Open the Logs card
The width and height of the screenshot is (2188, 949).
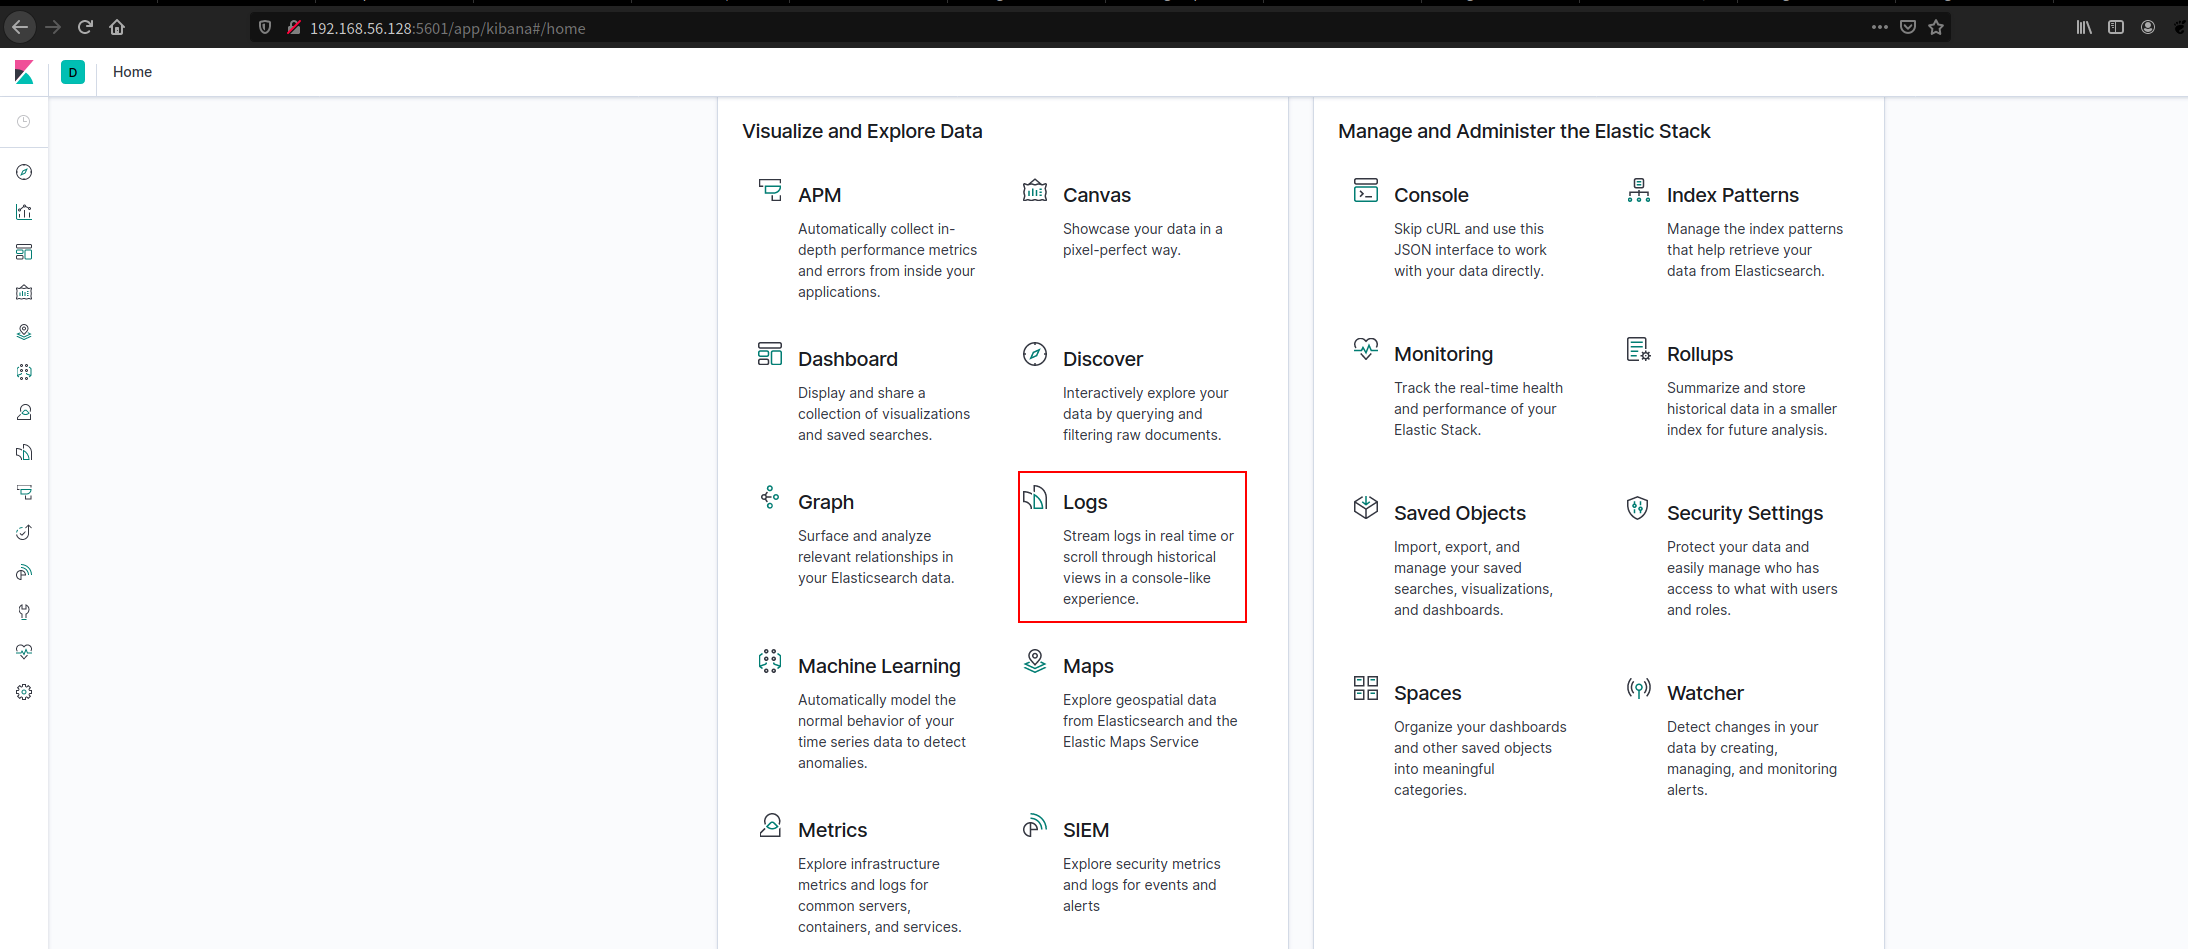tap(1085, 502)
